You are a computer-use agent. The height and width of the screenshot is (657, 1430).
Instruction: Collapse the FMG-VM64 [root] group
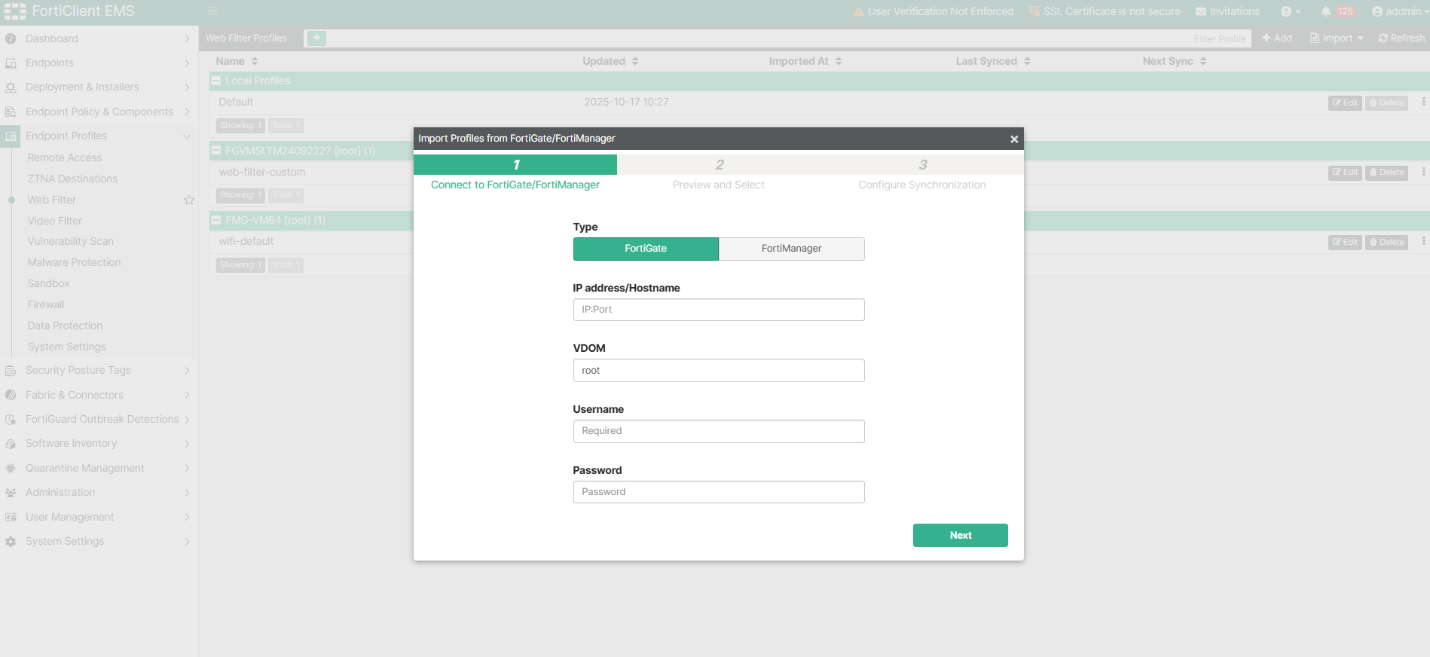tap(216, 220)
